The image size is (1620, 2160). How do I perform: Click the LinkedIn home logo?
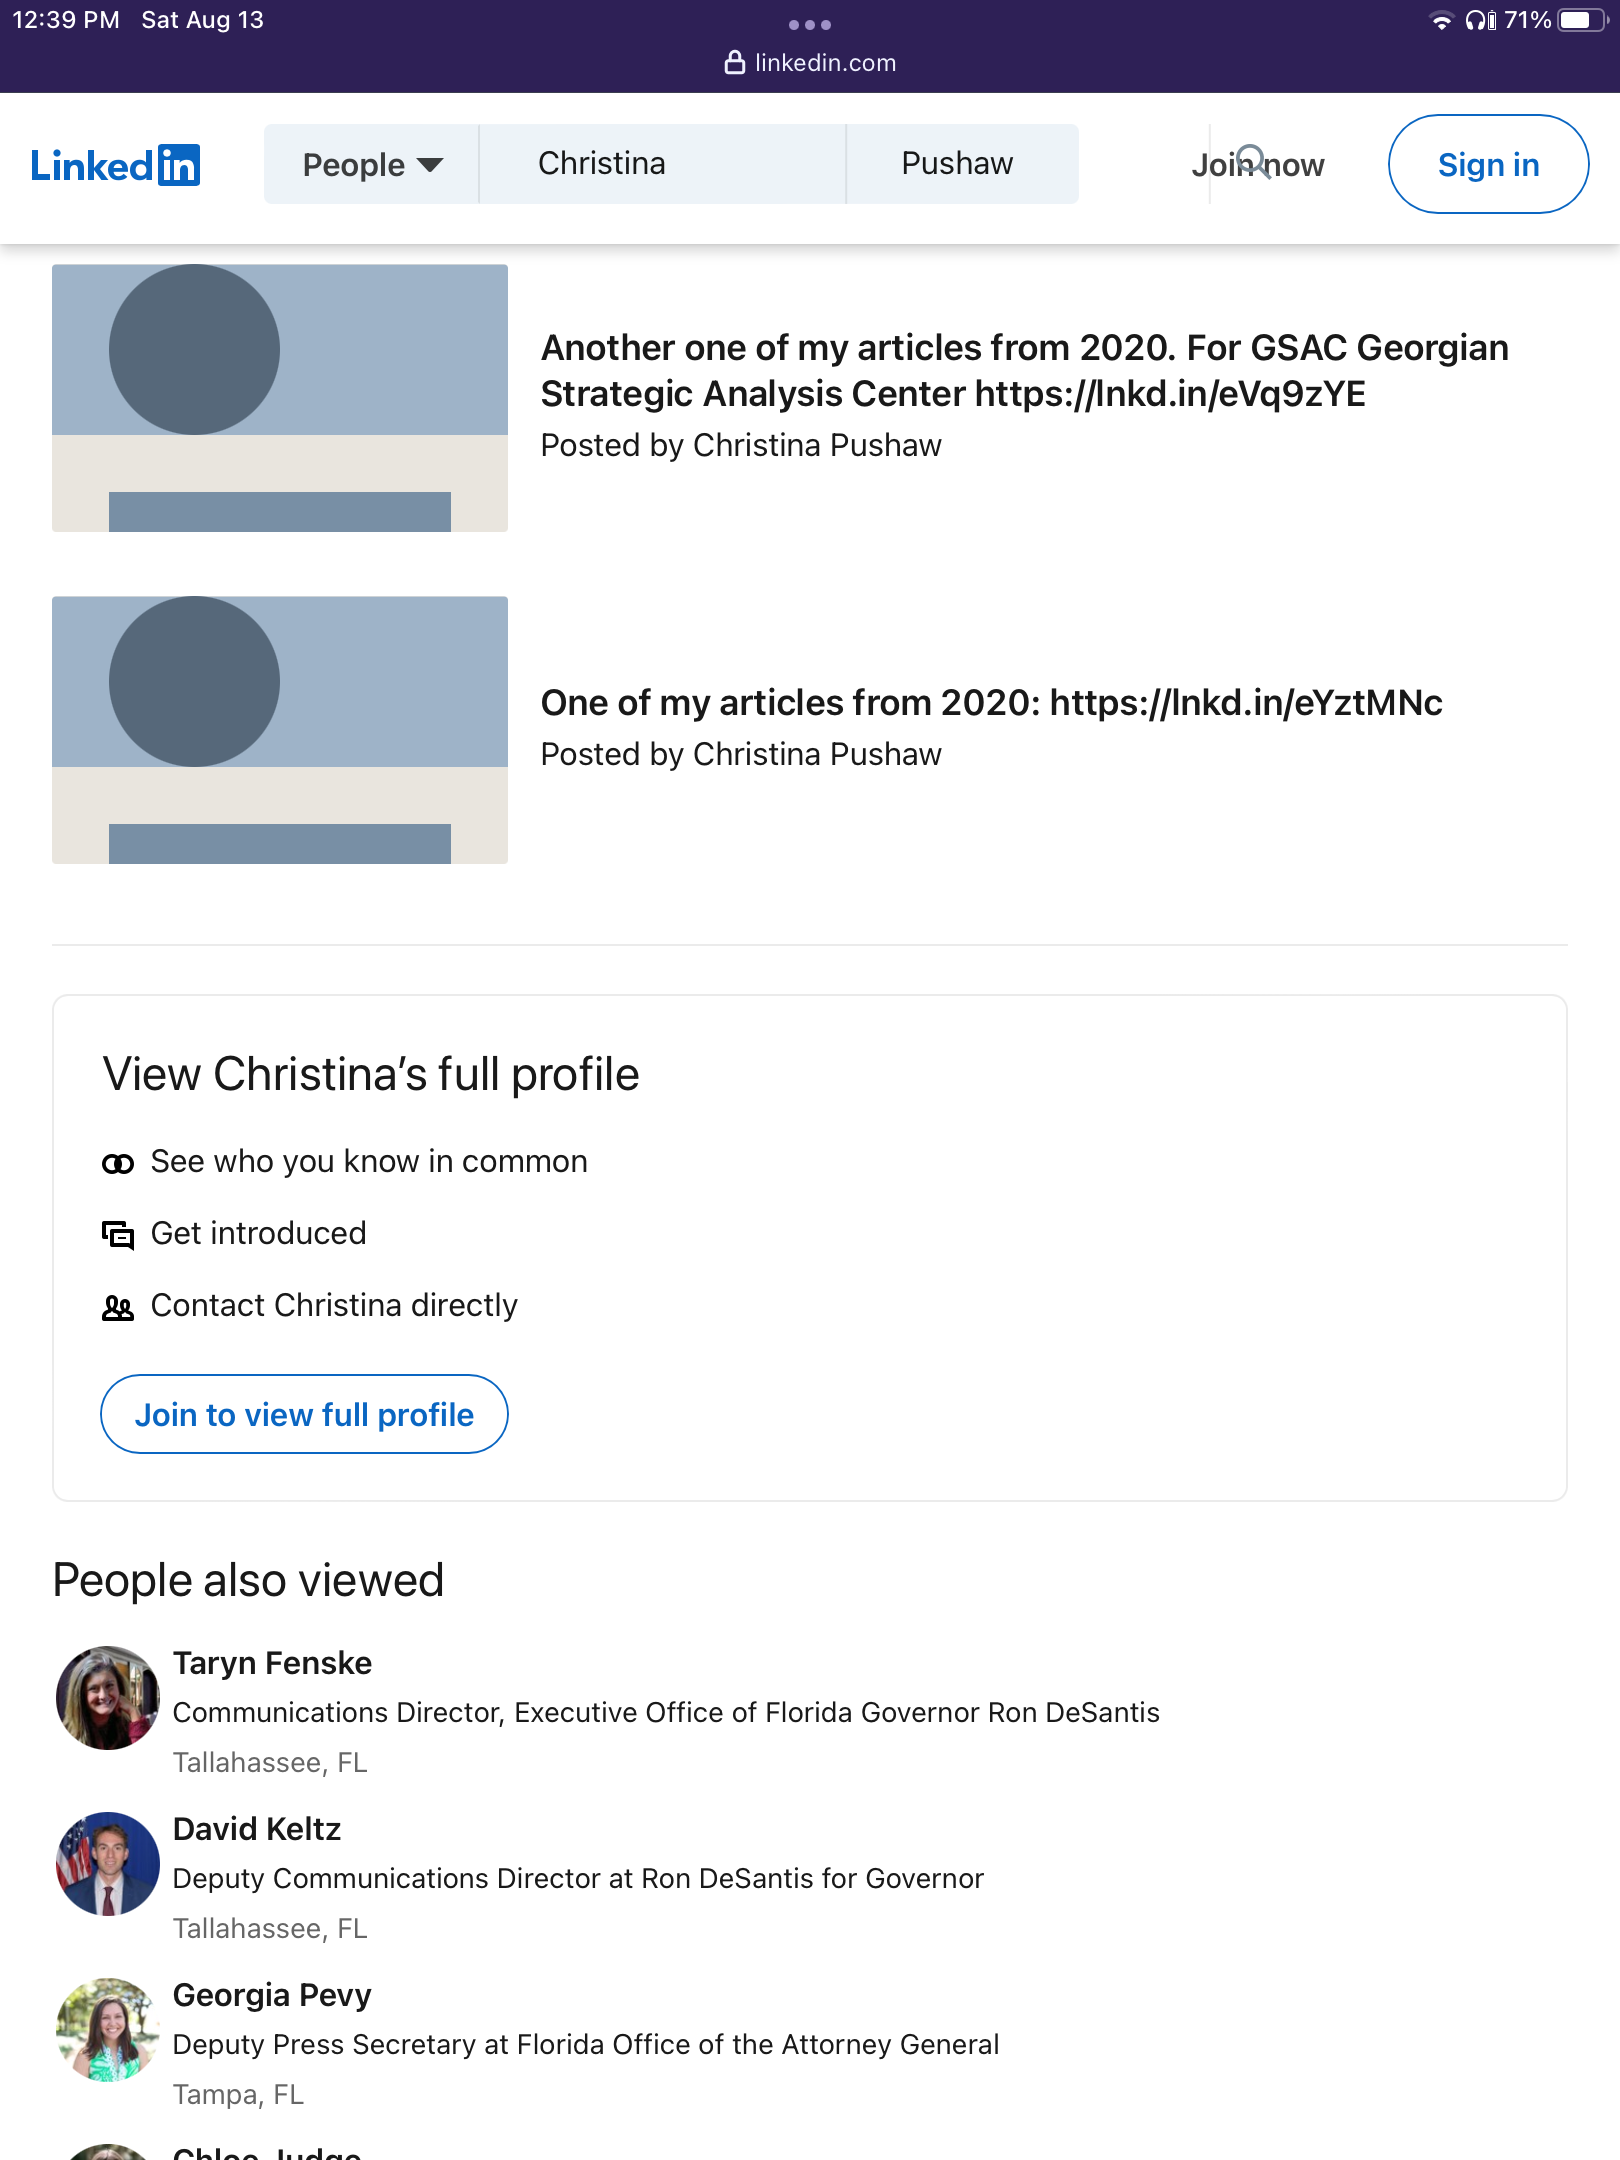(116, 165)
